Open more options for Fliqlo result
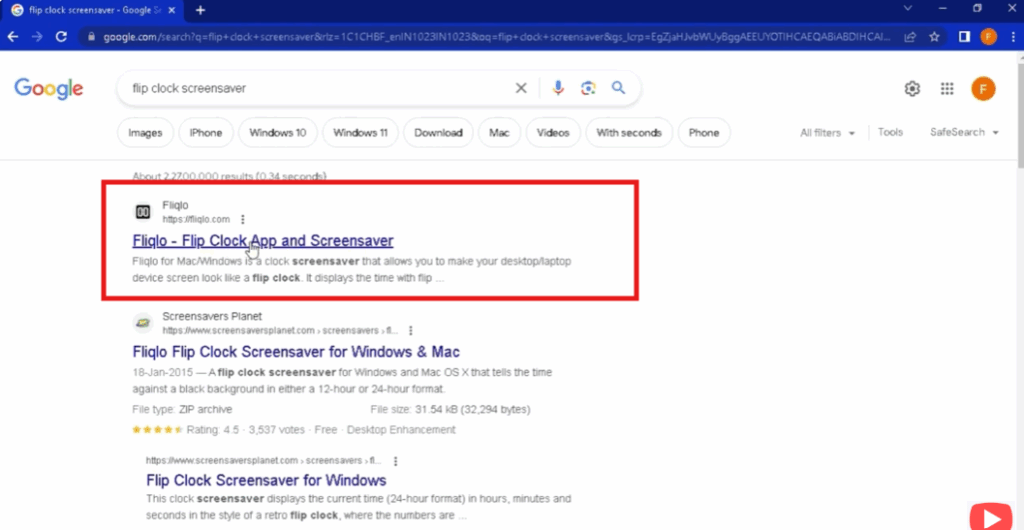The height and width of the screenshot is (530, 1024). click(243, 219)
